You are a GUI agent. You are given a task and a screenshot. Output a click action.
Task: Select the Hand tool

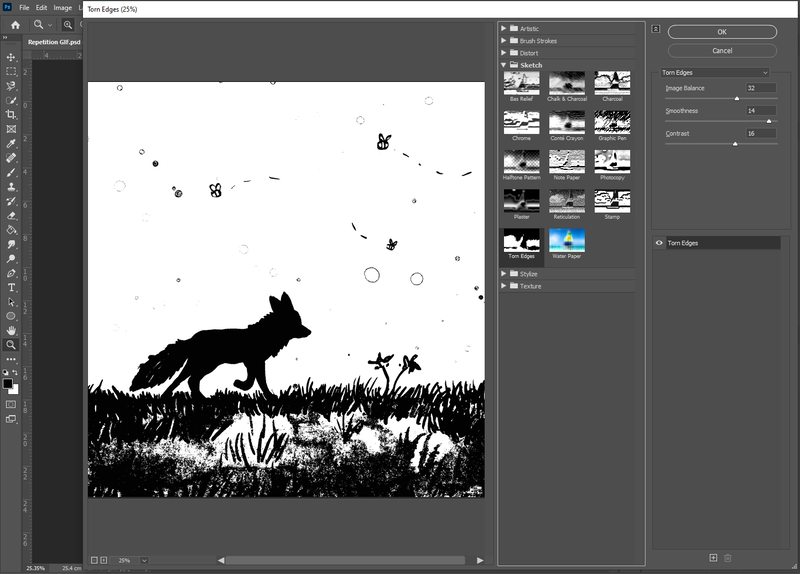(11, 330)
